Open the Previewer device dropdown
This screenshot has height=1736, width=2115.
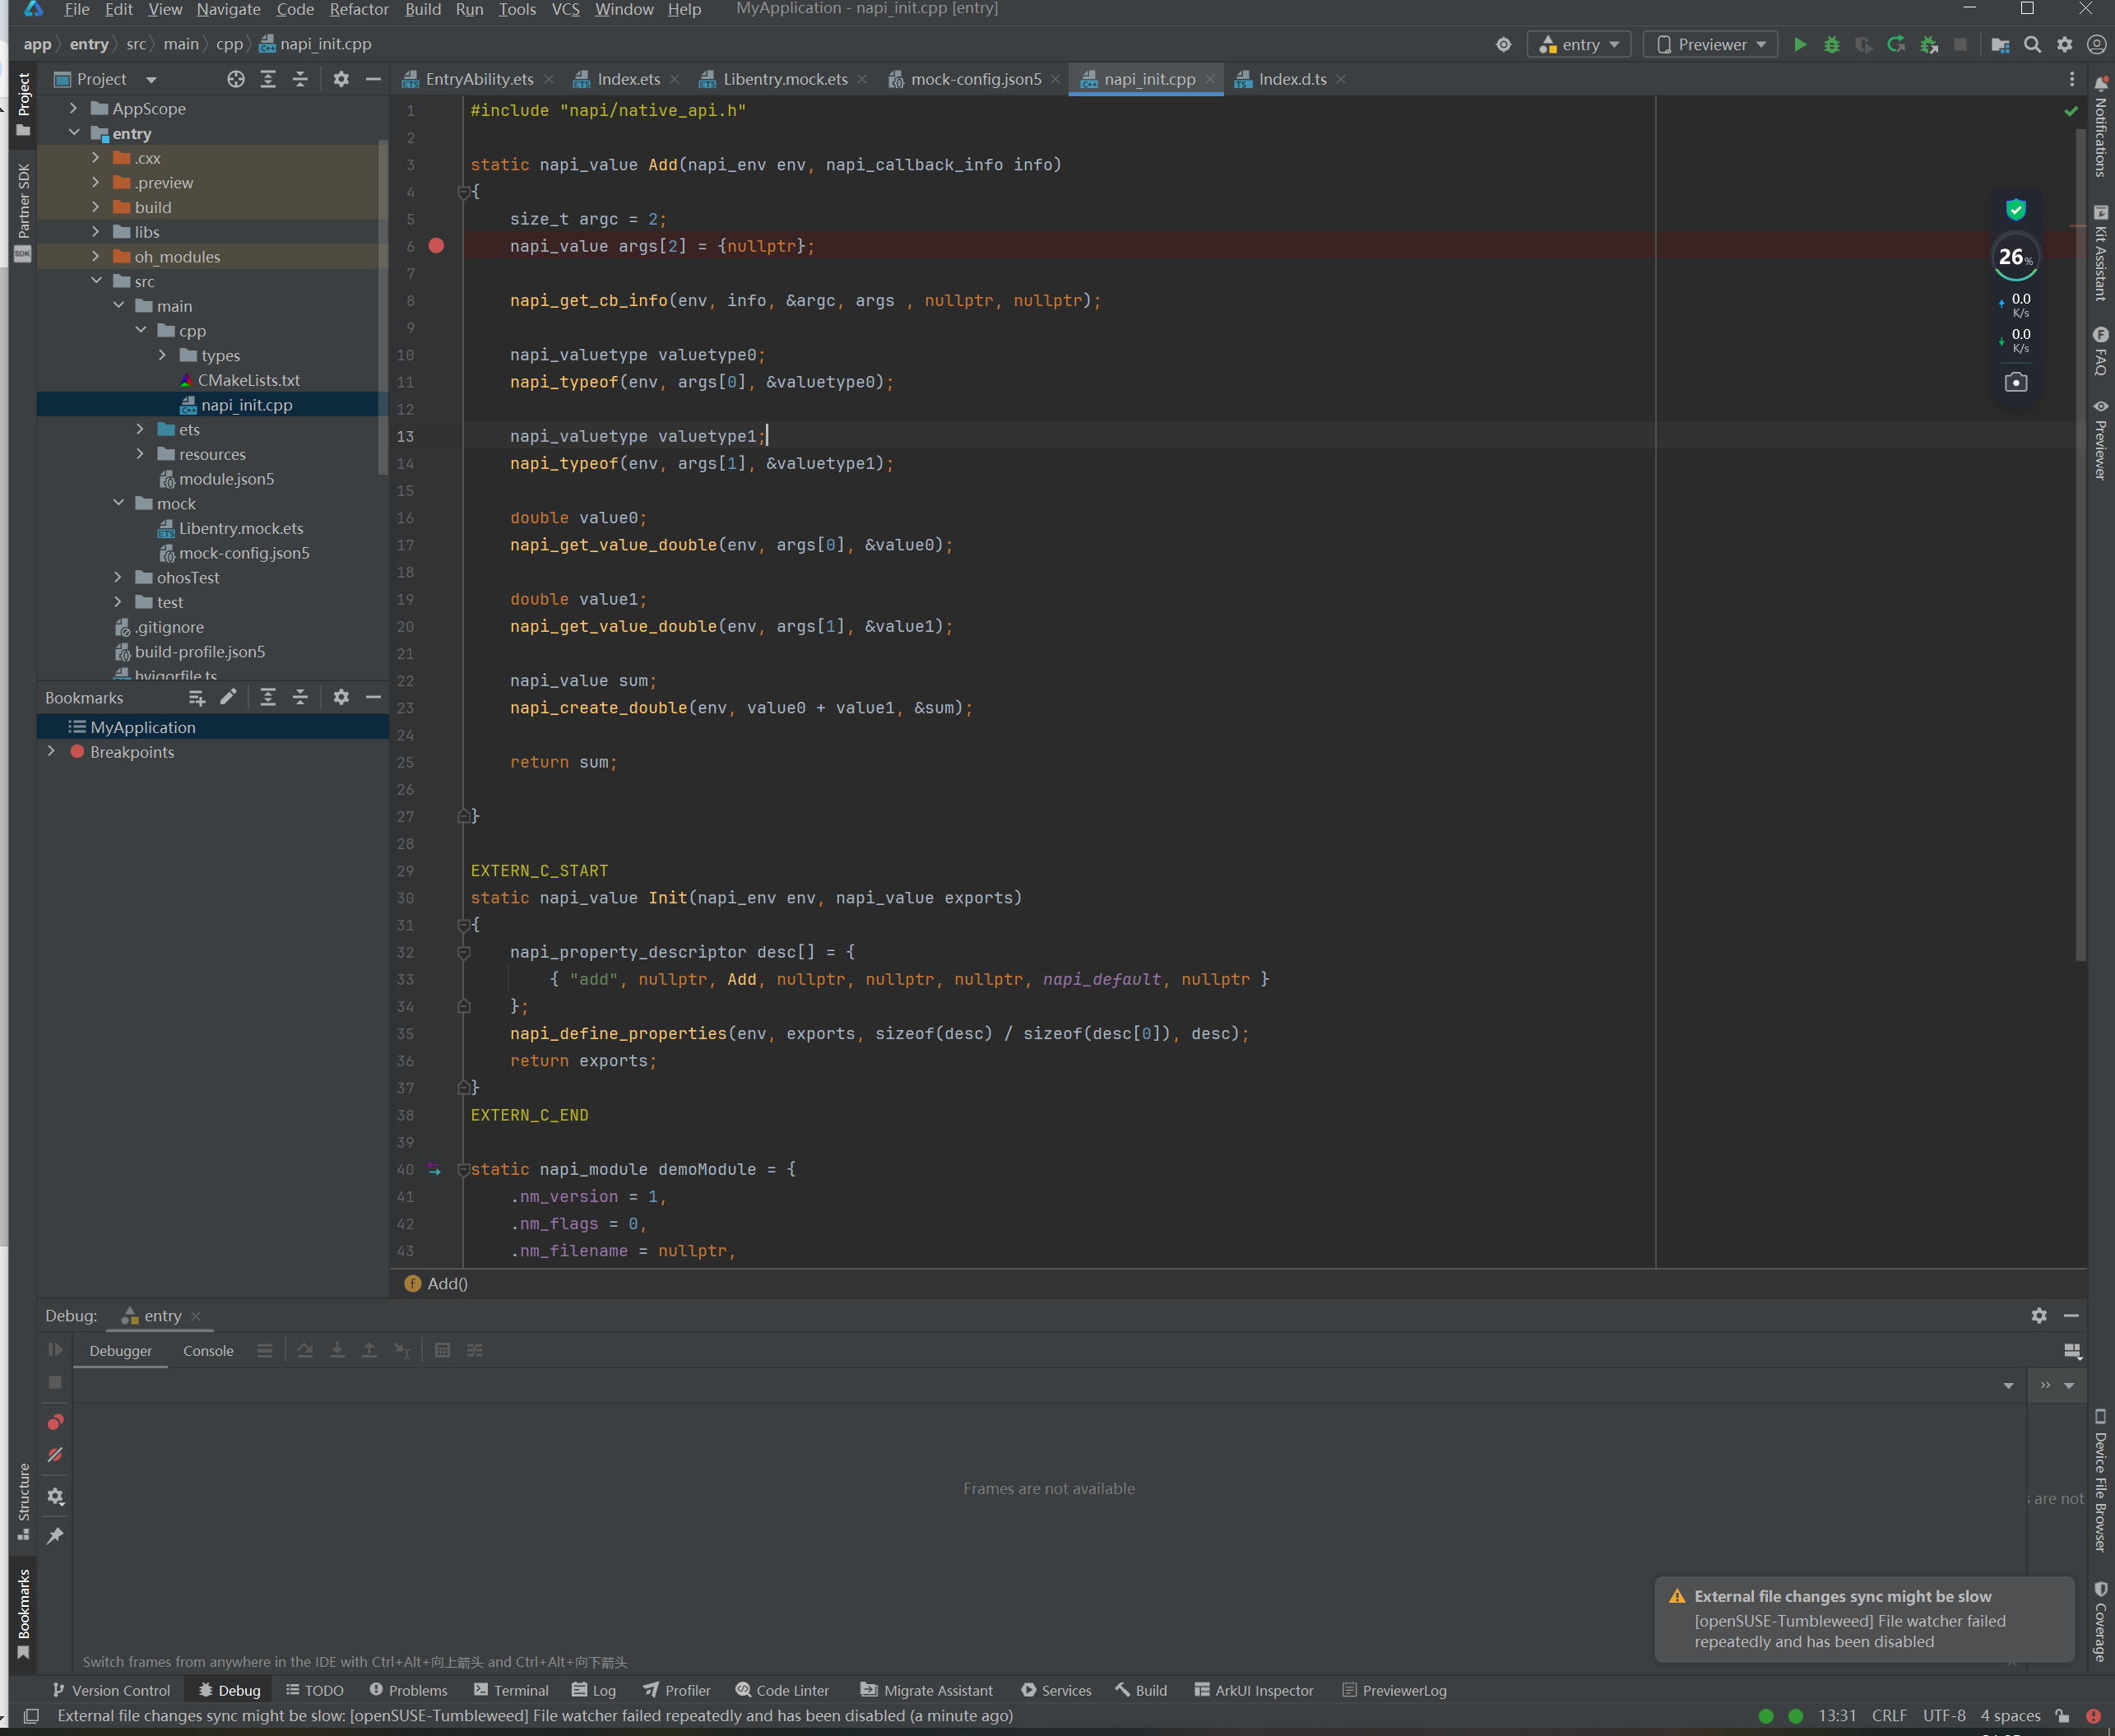(x=1710, y=44)
